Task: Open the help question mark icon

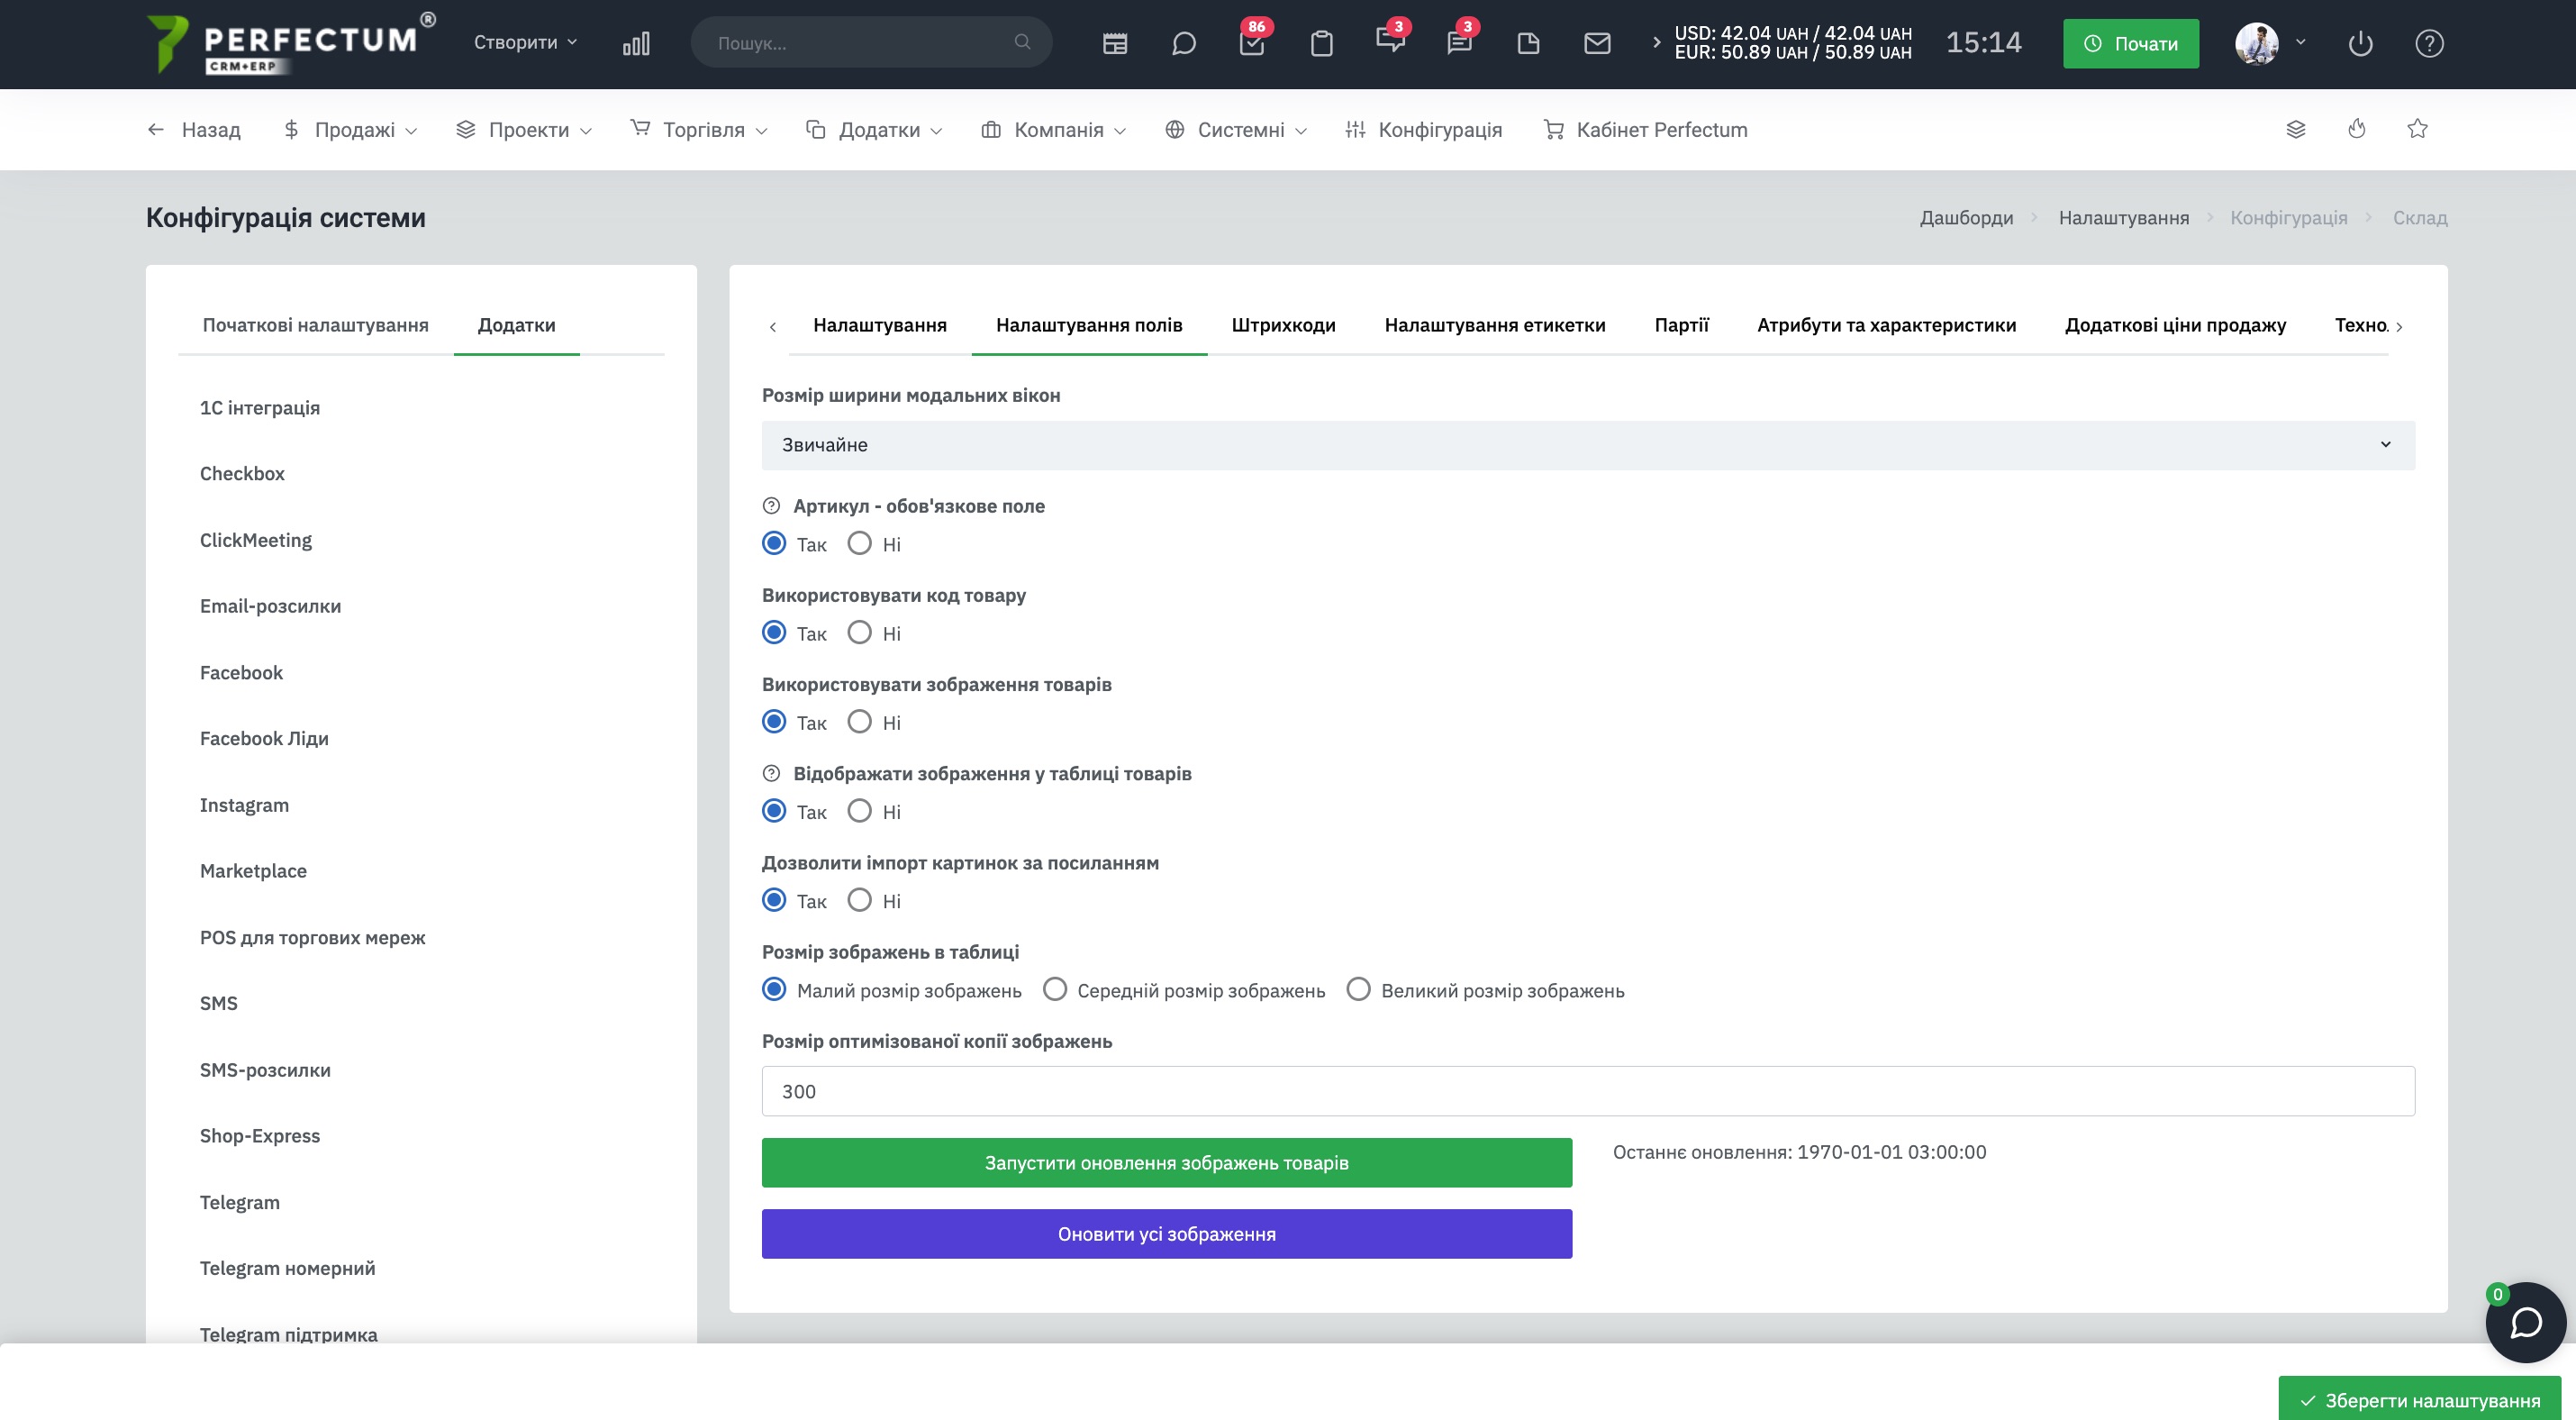Action: [x=2429, y=43]
